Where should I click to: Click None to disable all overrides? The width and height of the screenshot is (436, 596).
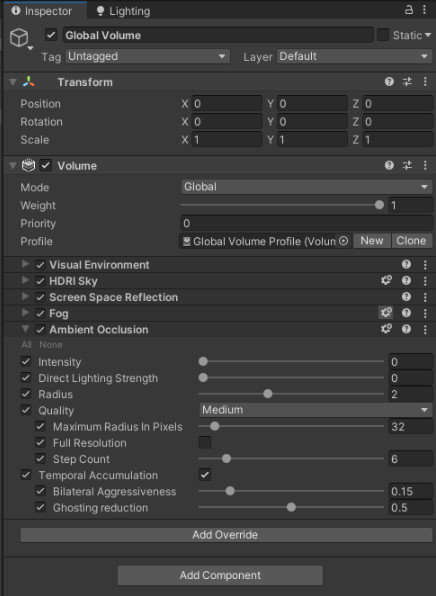pyautogui.click(x=51, y=345)
